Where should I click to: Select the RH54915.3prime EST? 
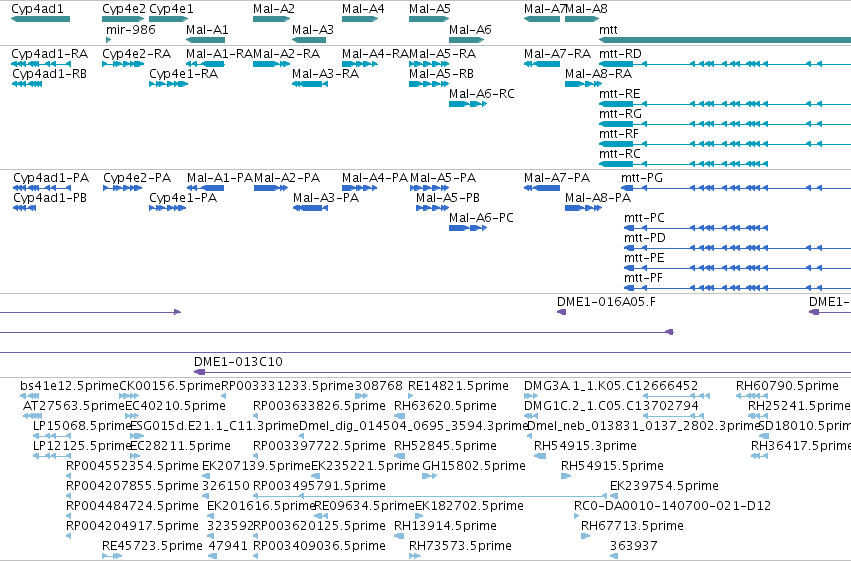[540, 456]
